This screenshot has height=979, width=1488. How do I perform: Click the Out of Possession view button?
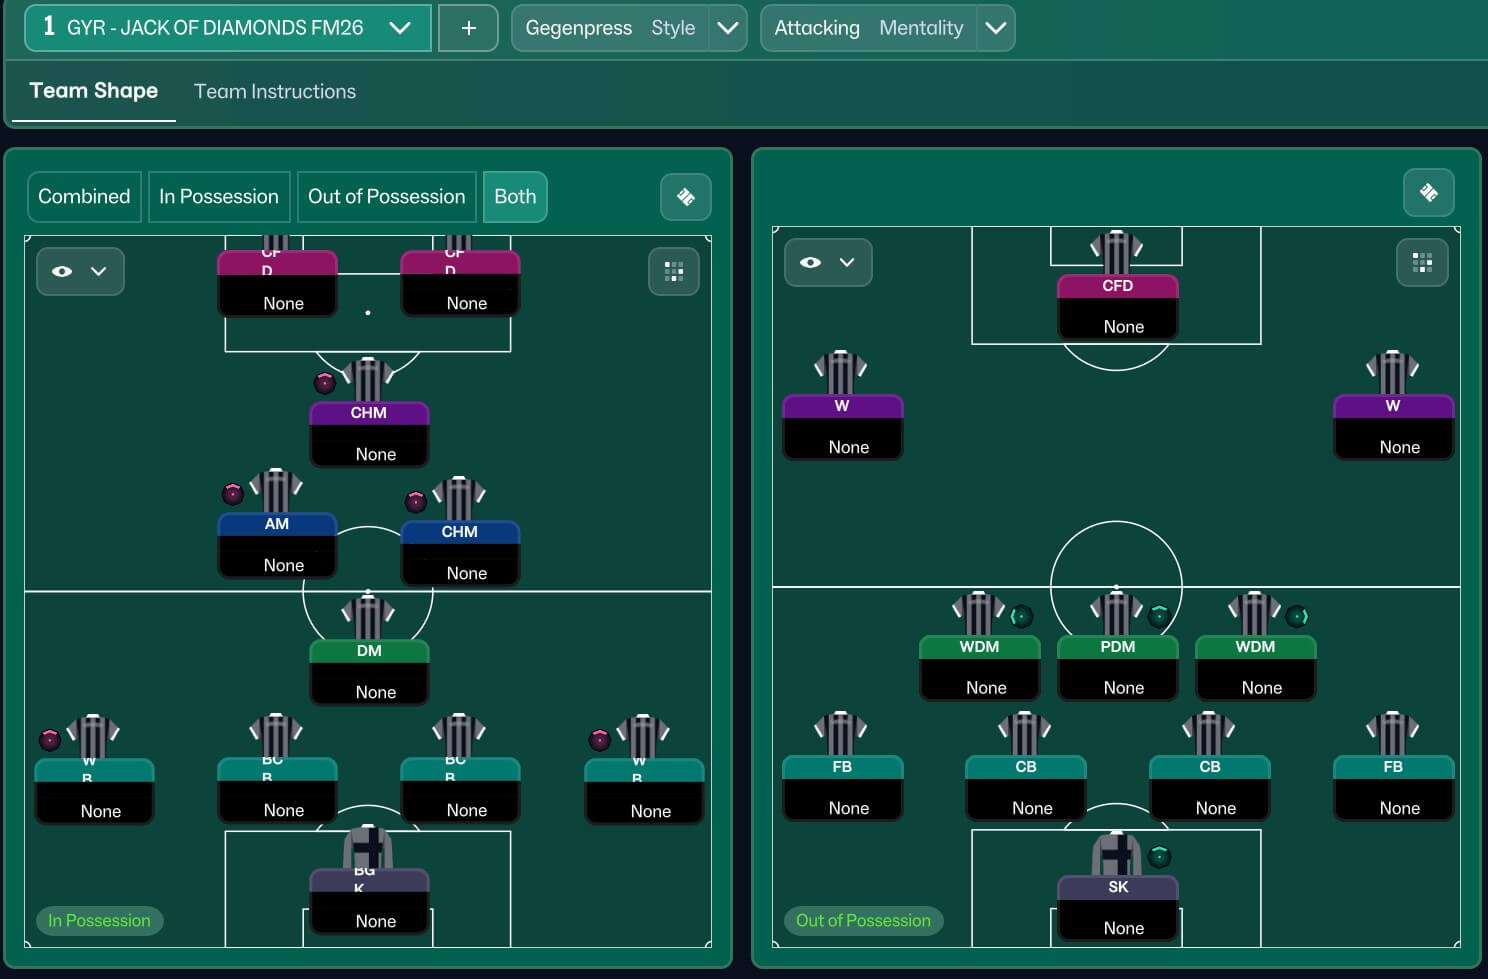pos(386,197)
